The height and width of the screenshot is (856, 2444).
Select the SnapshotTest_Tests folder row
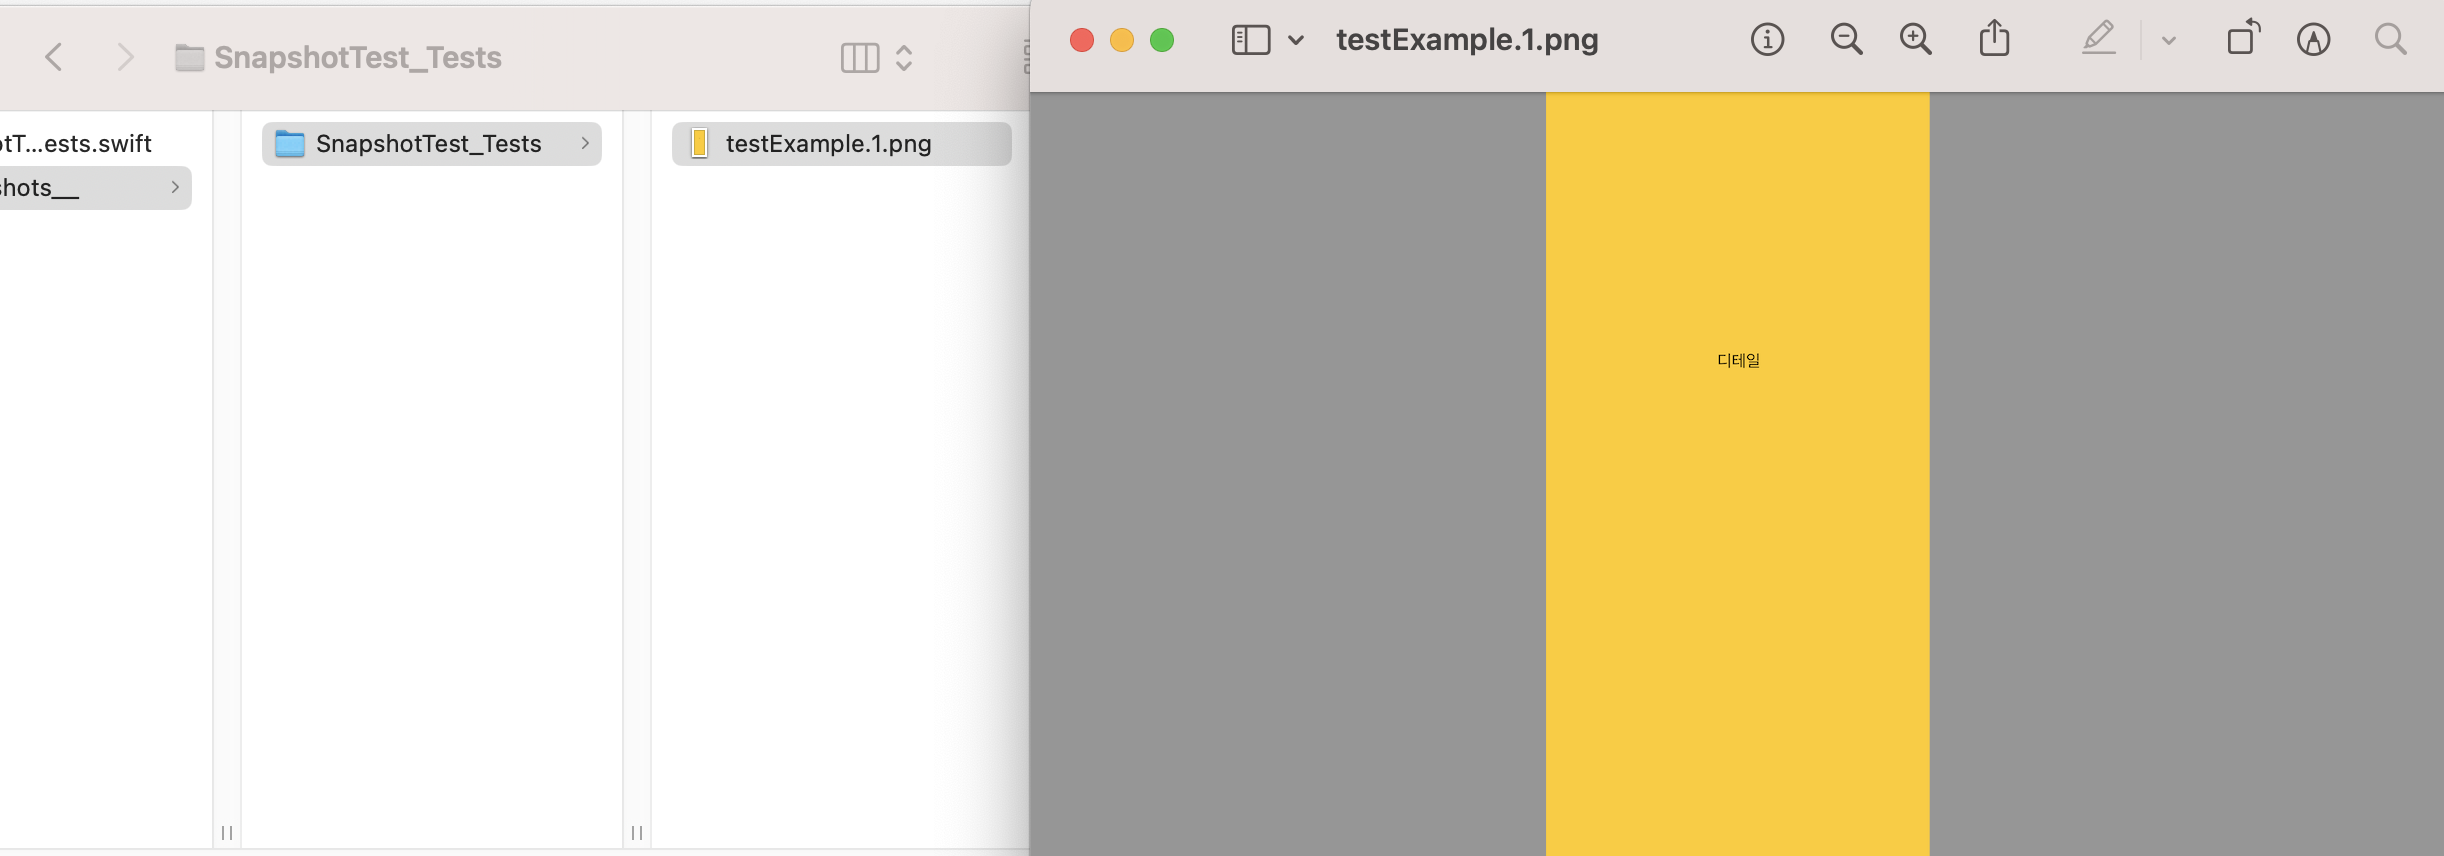[x=432, y=144]
